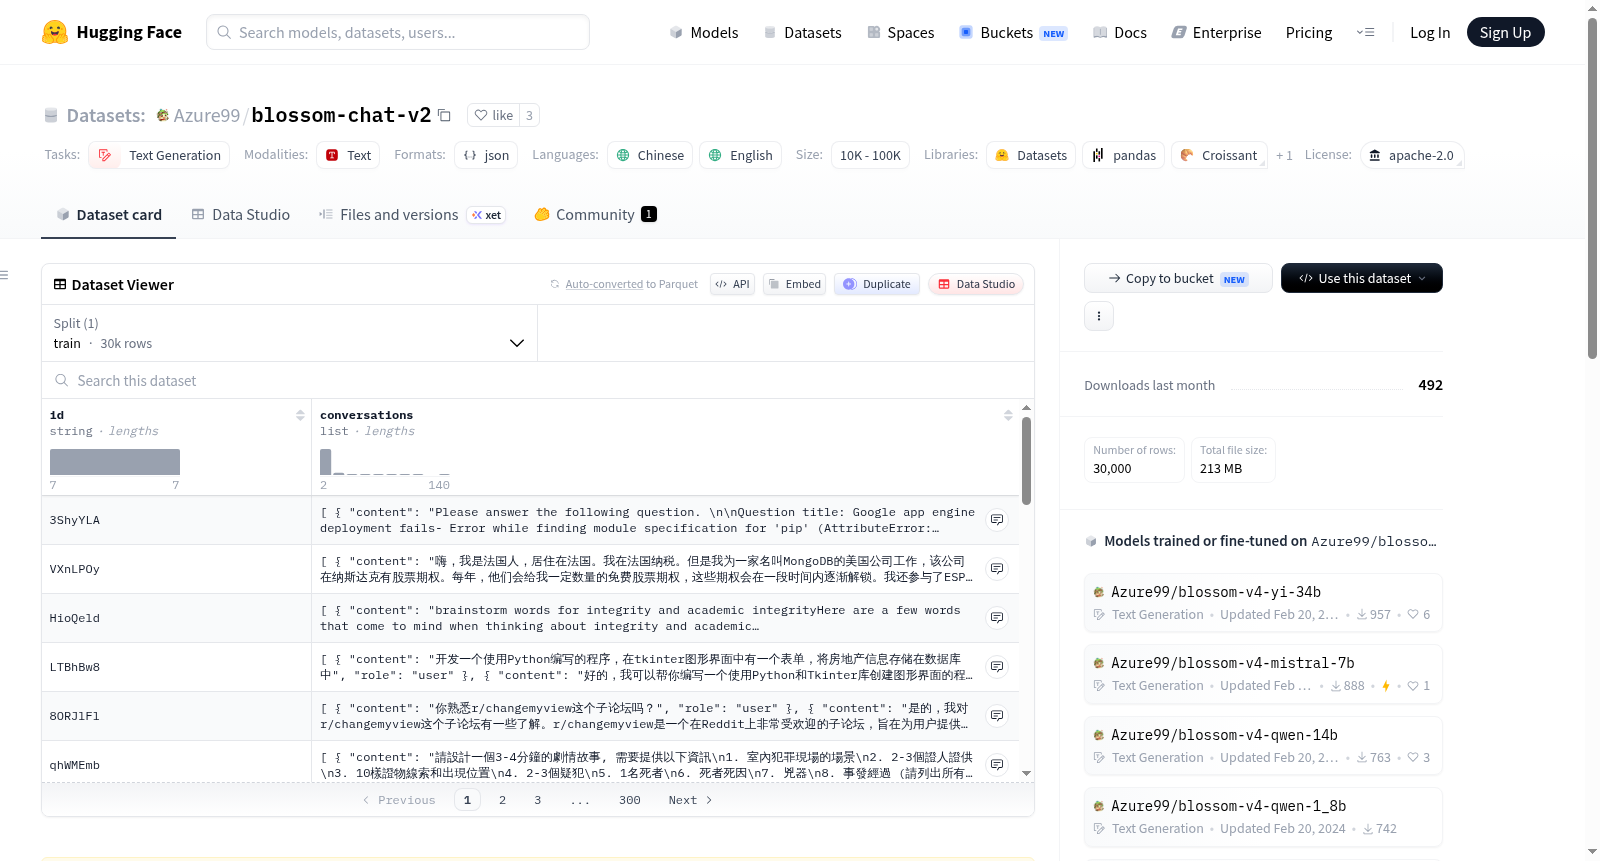Jump to page 300 of rows
Screen dimensions: 1600x861
629,800
